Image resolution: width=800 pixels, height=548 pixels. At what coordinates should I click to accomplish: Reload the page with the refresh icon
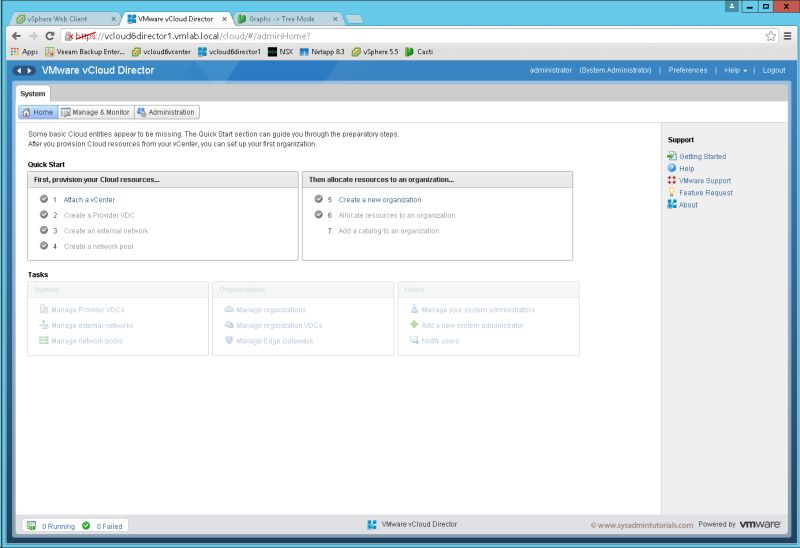49,36
